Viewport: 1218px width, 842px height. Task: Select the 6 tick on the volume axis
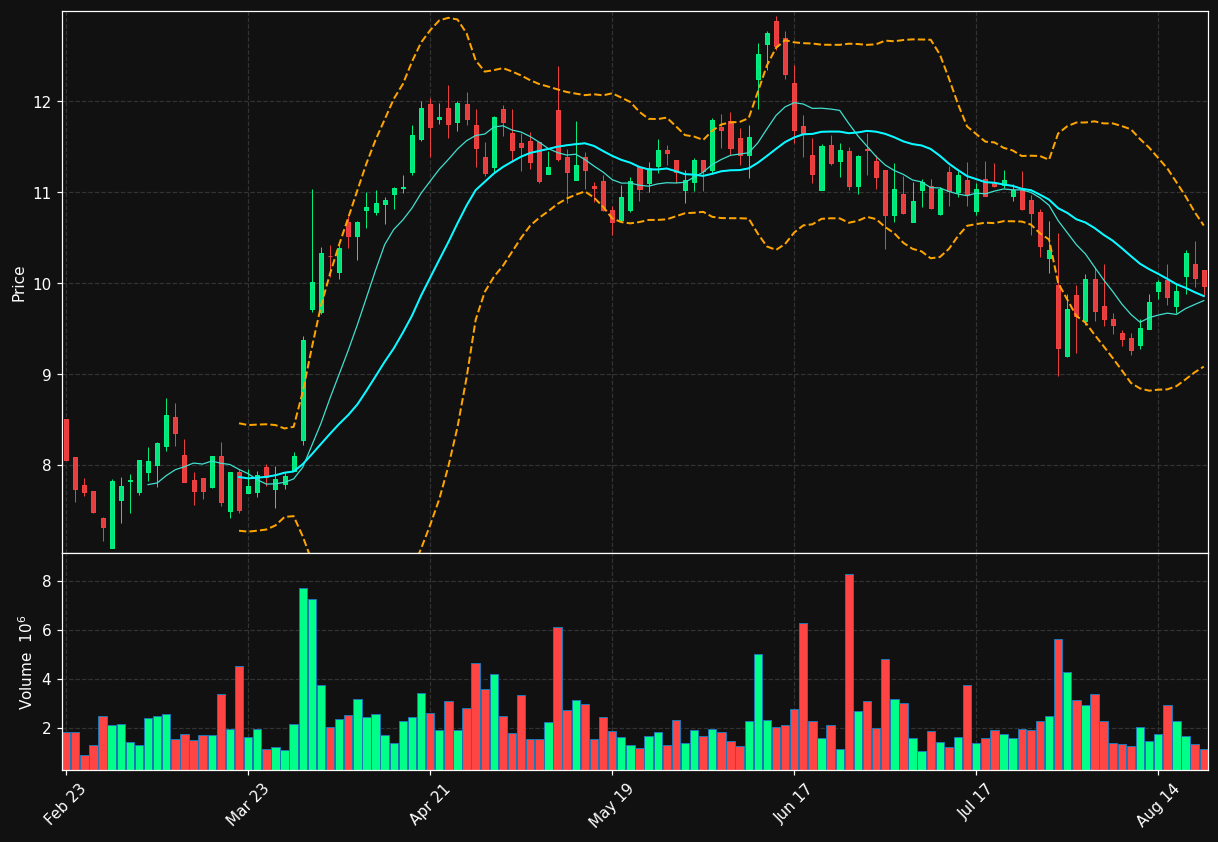(x=49, y=631)
